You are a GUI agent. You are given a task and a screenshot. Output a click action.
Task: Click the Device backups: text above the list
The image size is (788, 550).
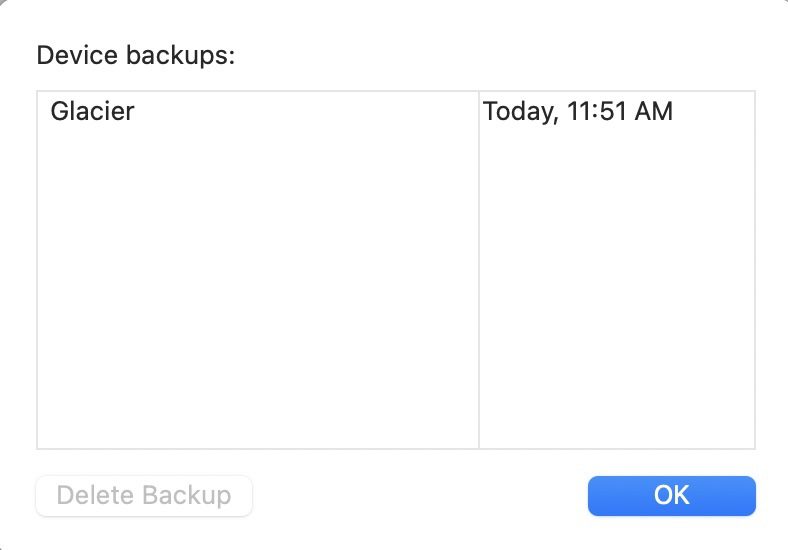click(135, 55)
